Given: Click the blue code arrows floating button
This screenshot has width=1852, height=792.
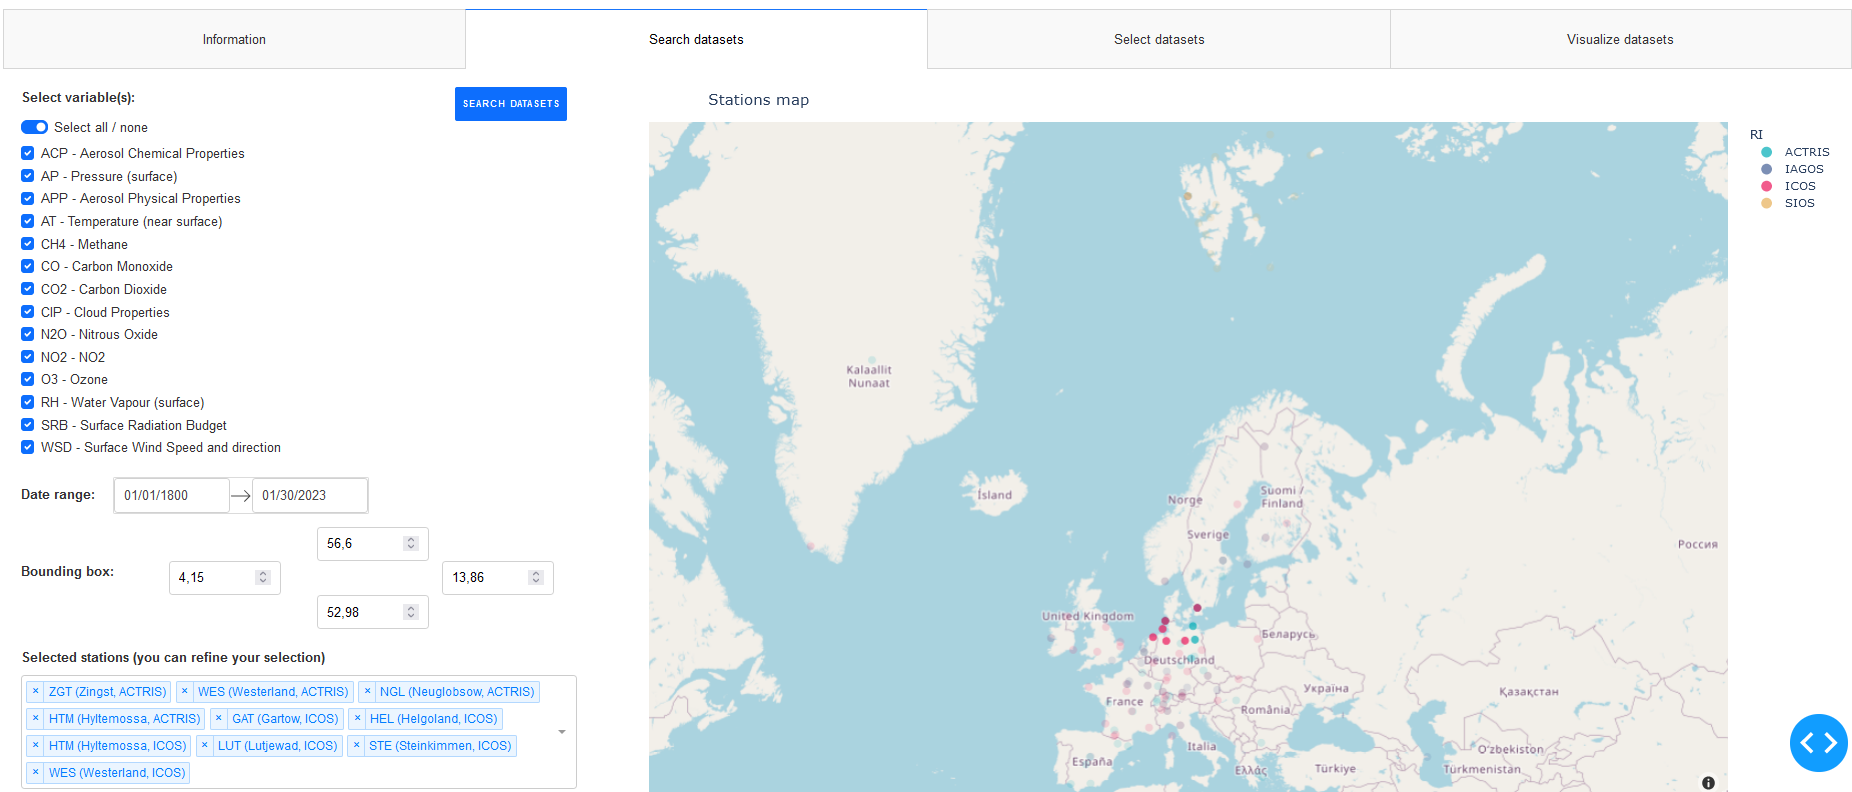Looking at the screenshot, I should (1818, 743).
